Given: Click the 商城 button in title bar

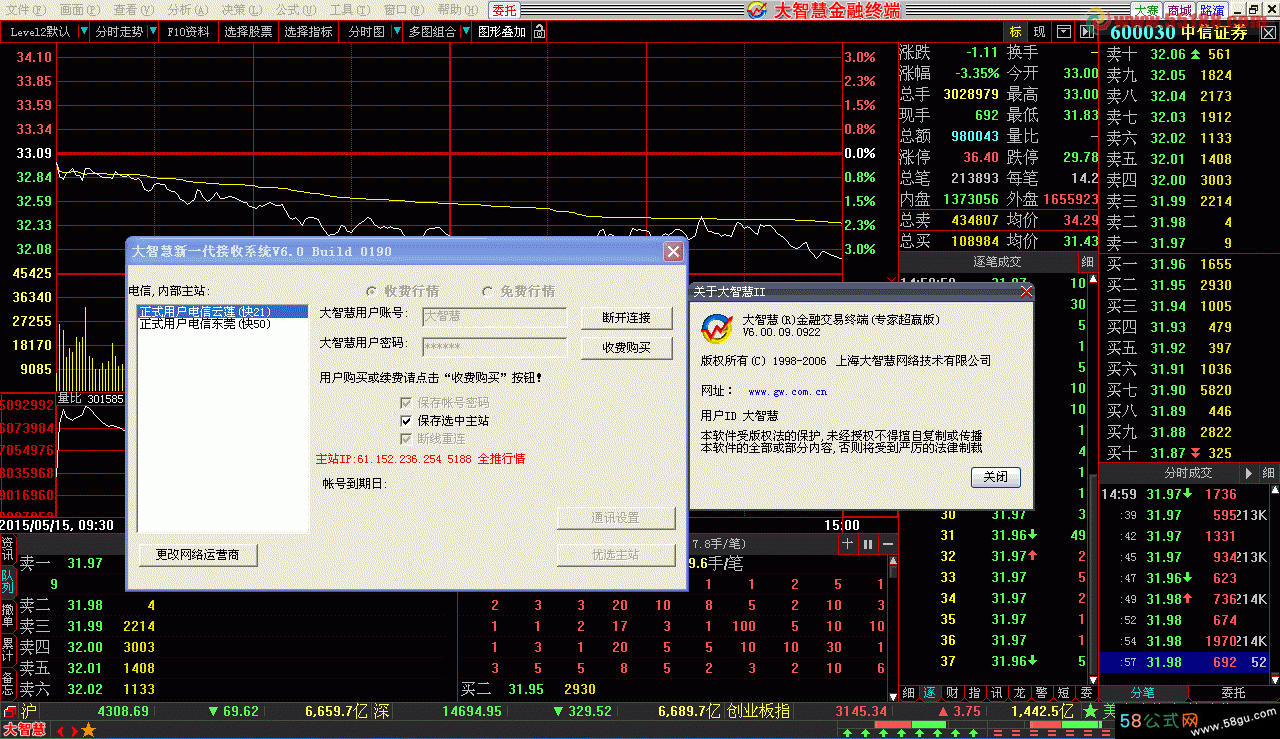Looking at the screenshot, I should 1179,10.
